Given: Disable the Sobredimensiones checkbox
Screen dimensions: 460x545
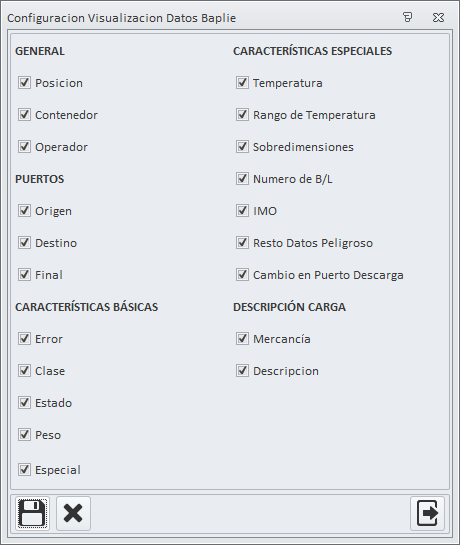Looking at the screenshot, I should point(242,147).
